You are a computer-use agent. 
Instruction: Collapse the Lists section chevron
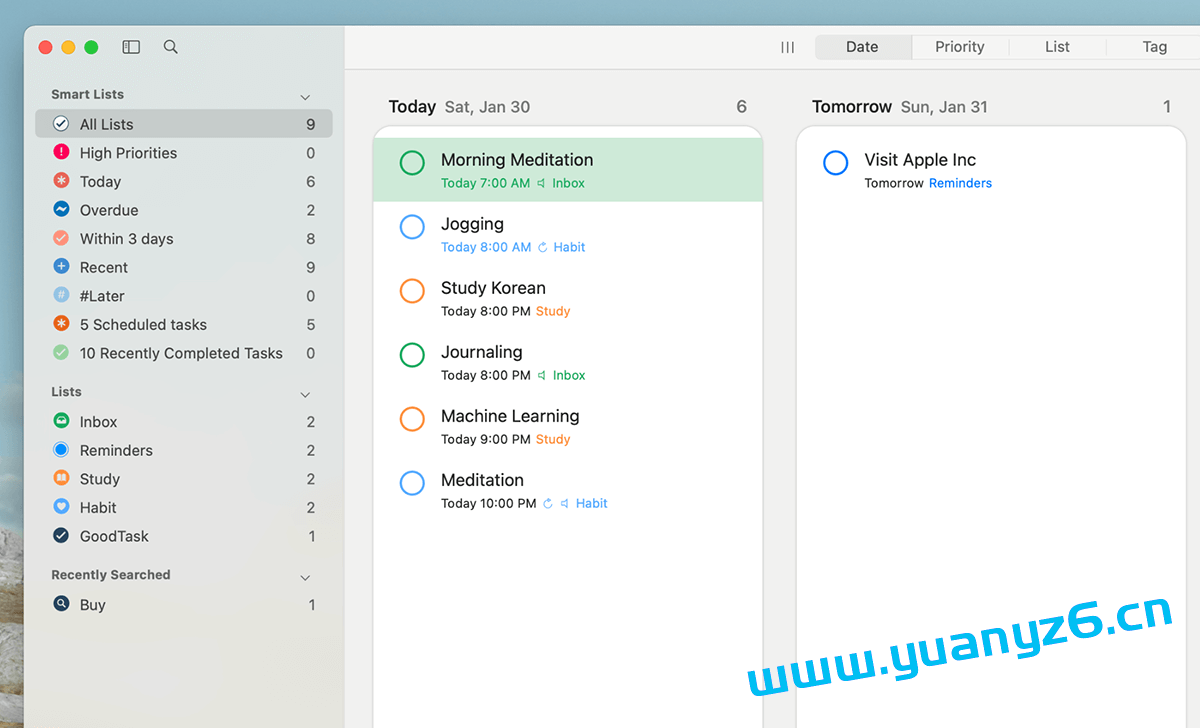305,395
